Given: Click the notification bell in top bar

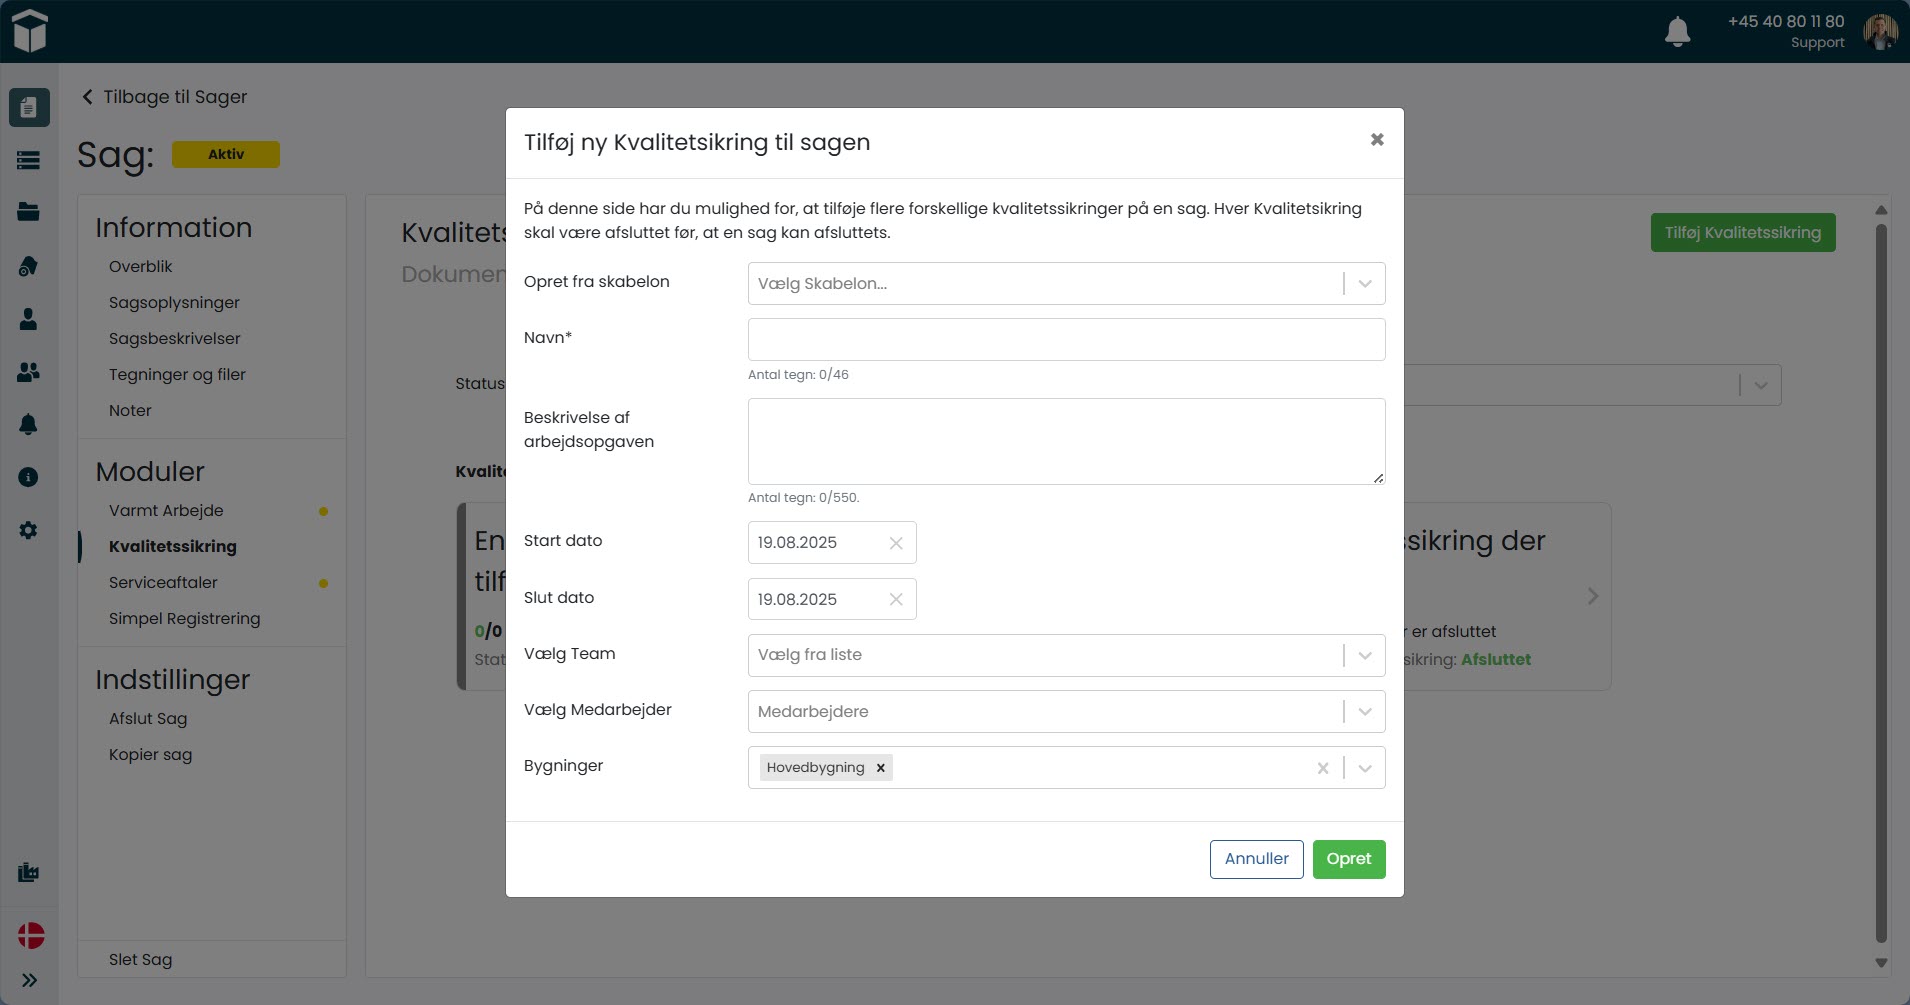Looking at the screenshot, I should pos(1677,32).
